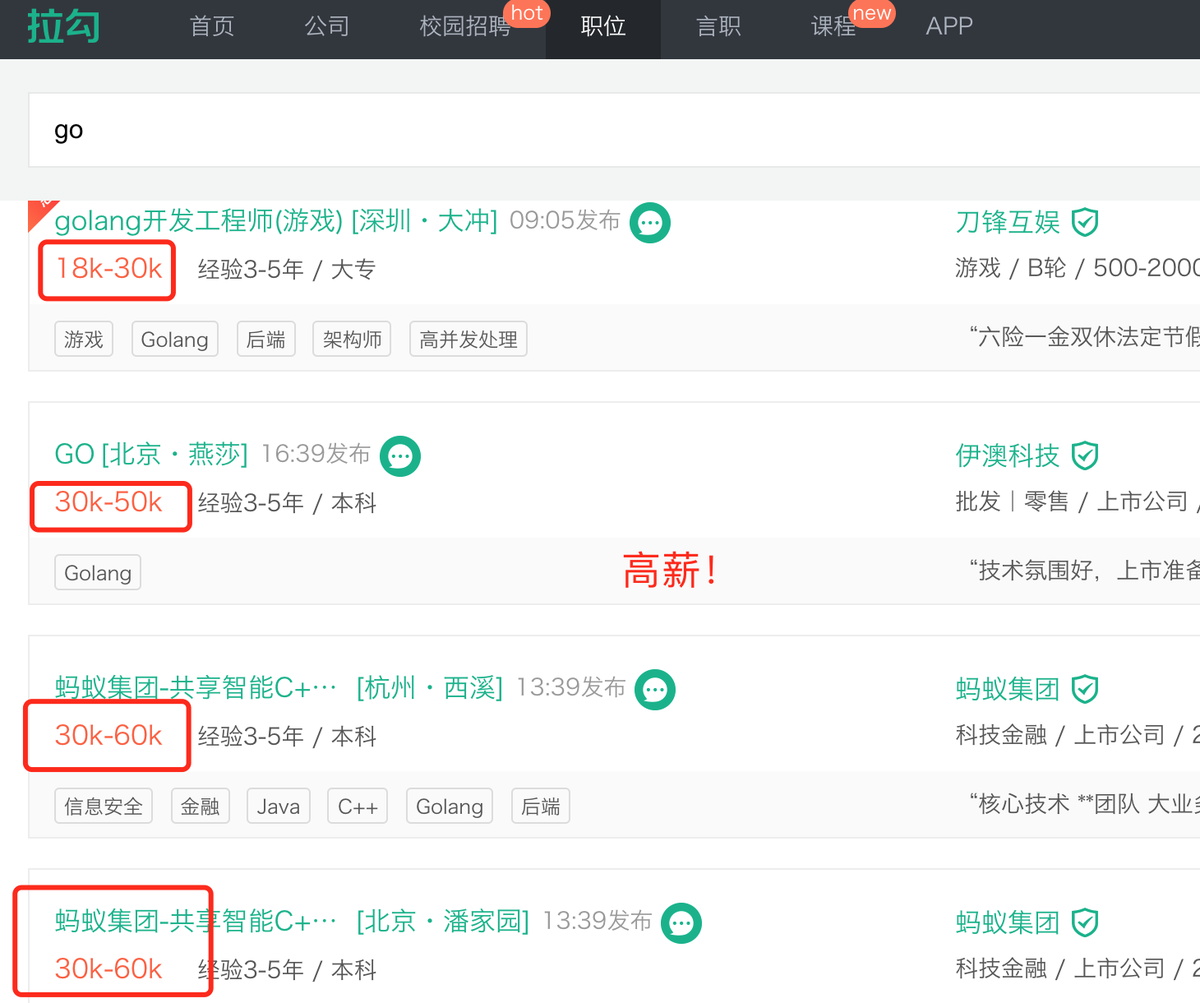The width and height of the screenshot is (1200, 1003).
Task: Open 校园招聘 in the top navigation
Action: click(x=465, y=26)
